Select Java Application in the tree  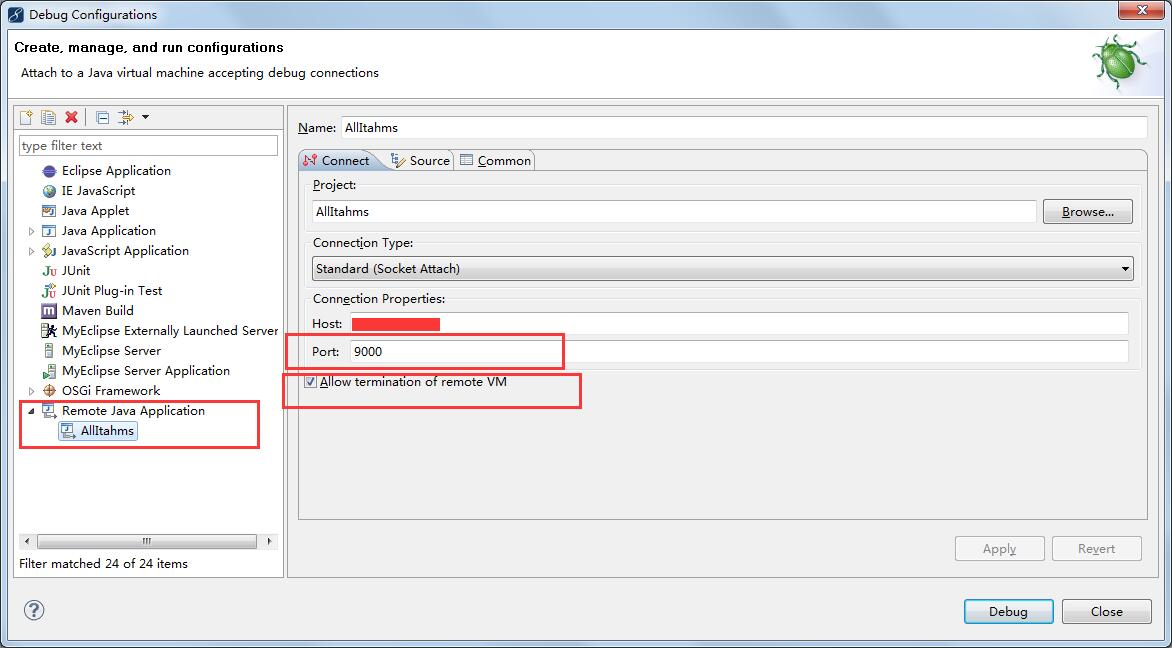click(108, 231)
